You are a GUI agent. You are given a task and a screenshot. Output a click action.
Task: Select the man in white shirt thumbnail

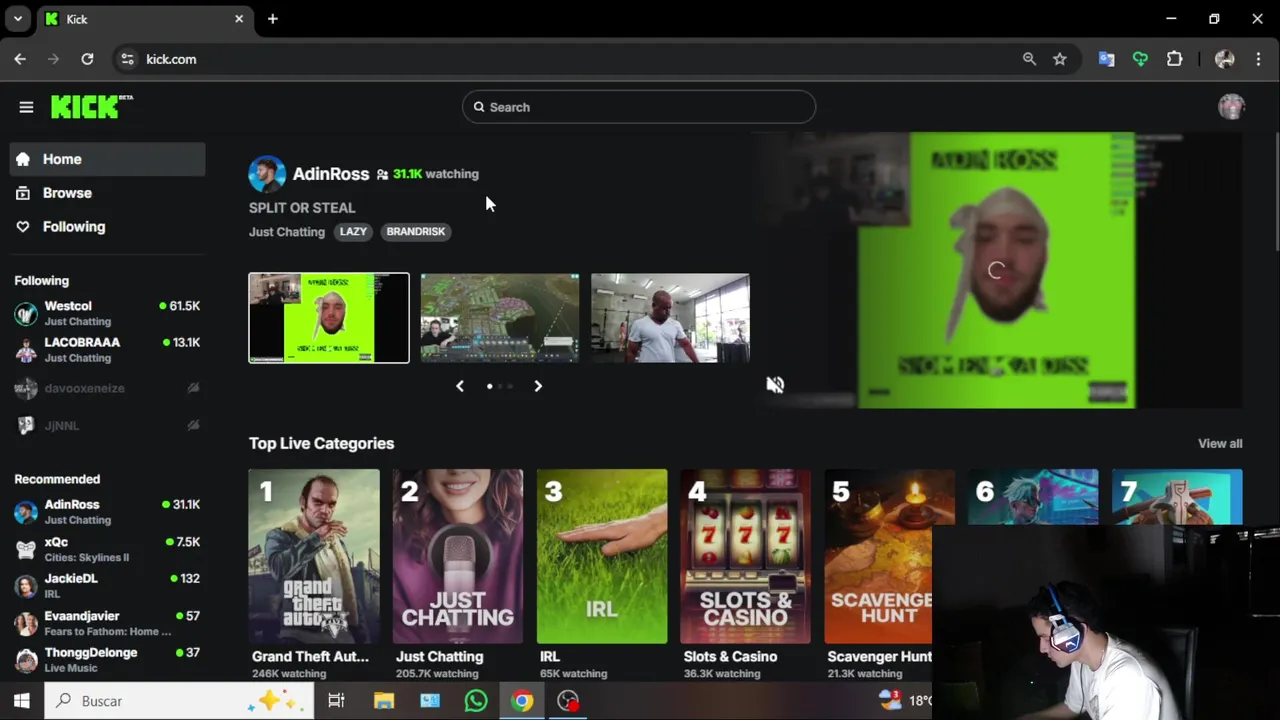[670, 318]
